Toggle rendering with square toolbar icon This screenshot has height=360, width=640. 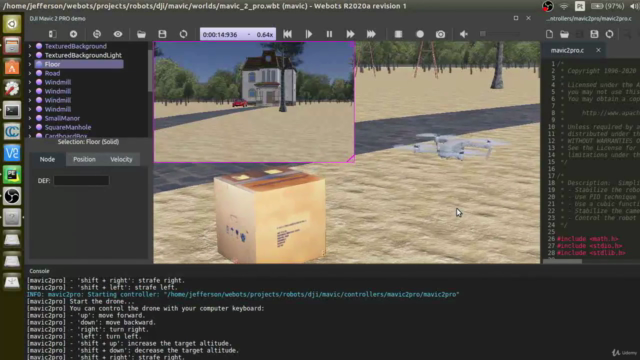(x=398, y=34)
